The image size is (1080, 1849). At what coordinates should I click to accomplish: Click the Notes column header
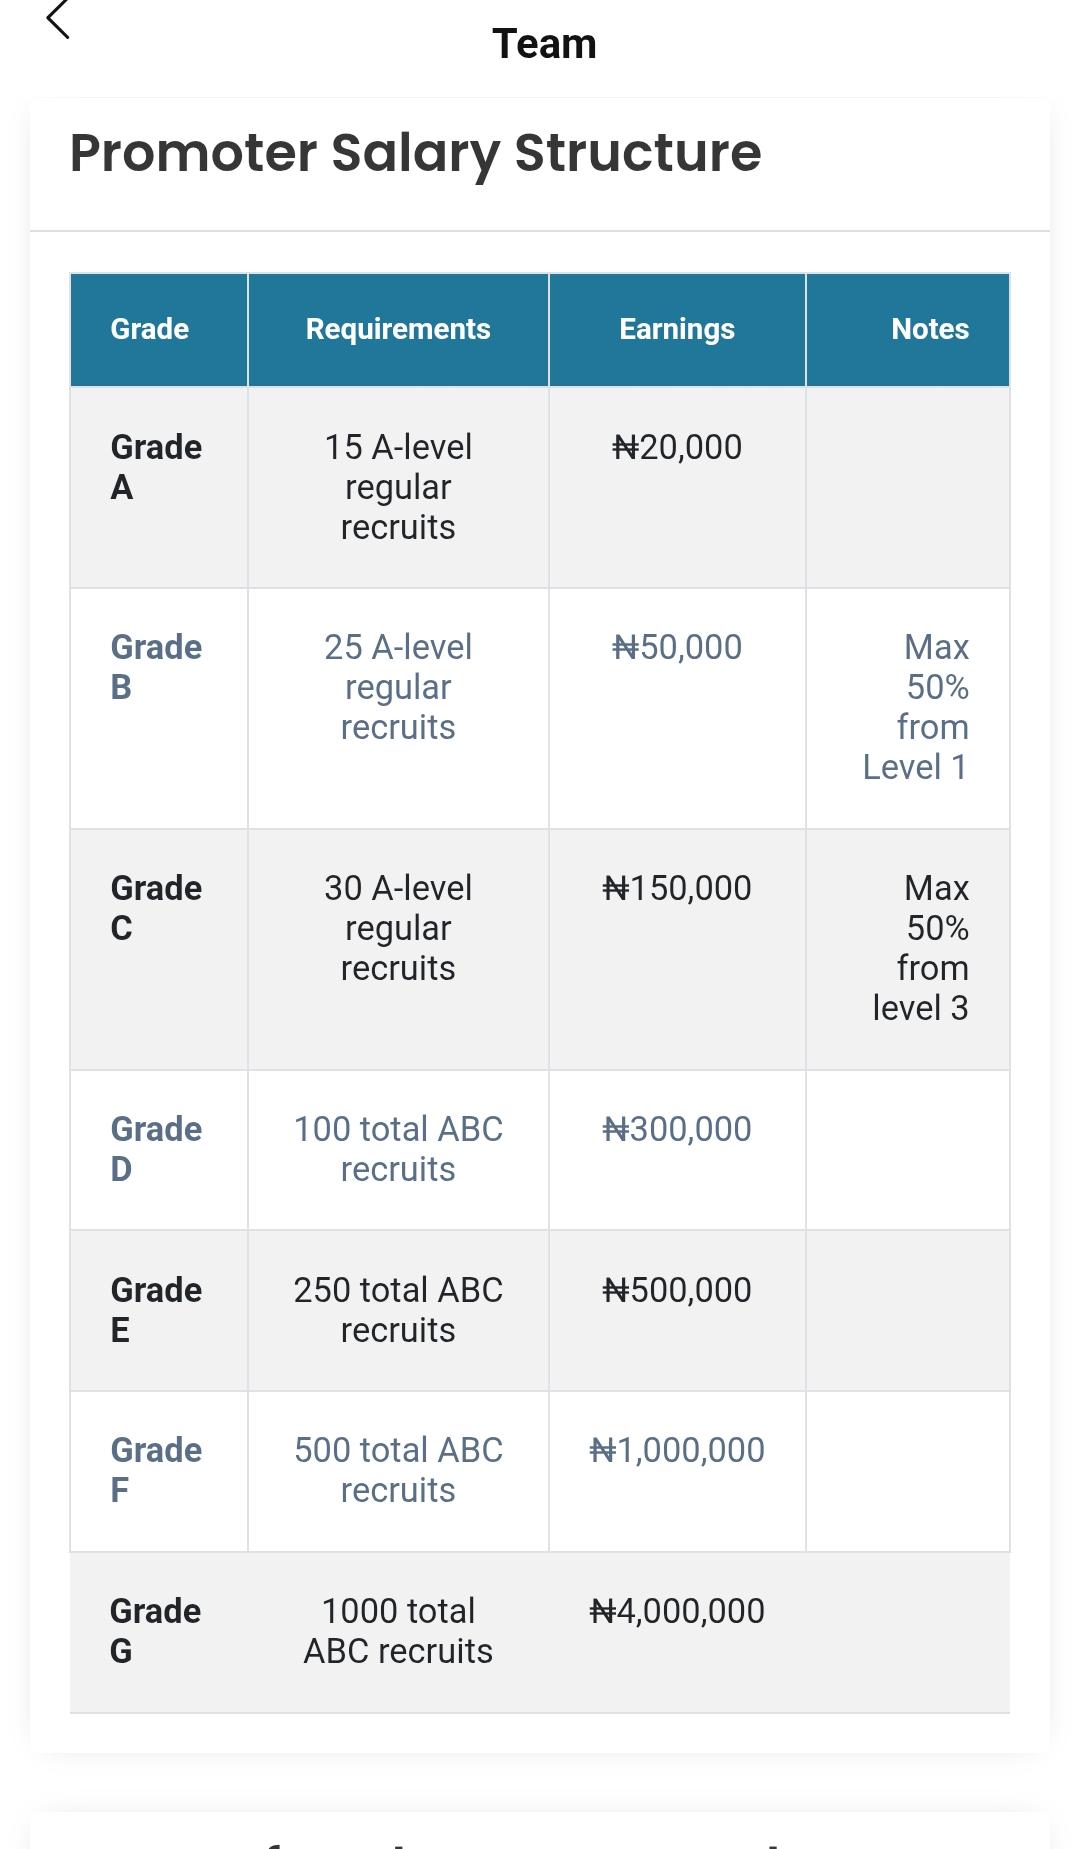pyautogui.click(x=929, y=329)
